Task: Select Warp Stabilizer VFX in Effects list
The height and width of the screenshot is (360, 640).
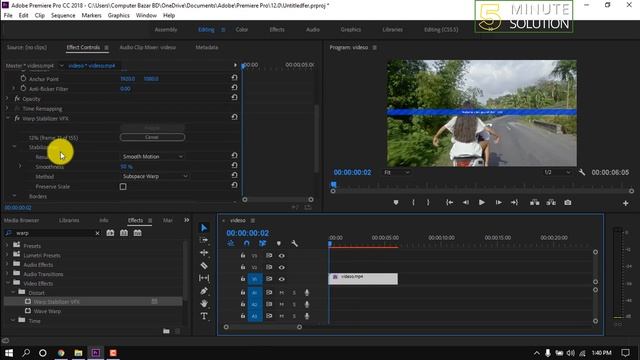Action: [57, 302]
